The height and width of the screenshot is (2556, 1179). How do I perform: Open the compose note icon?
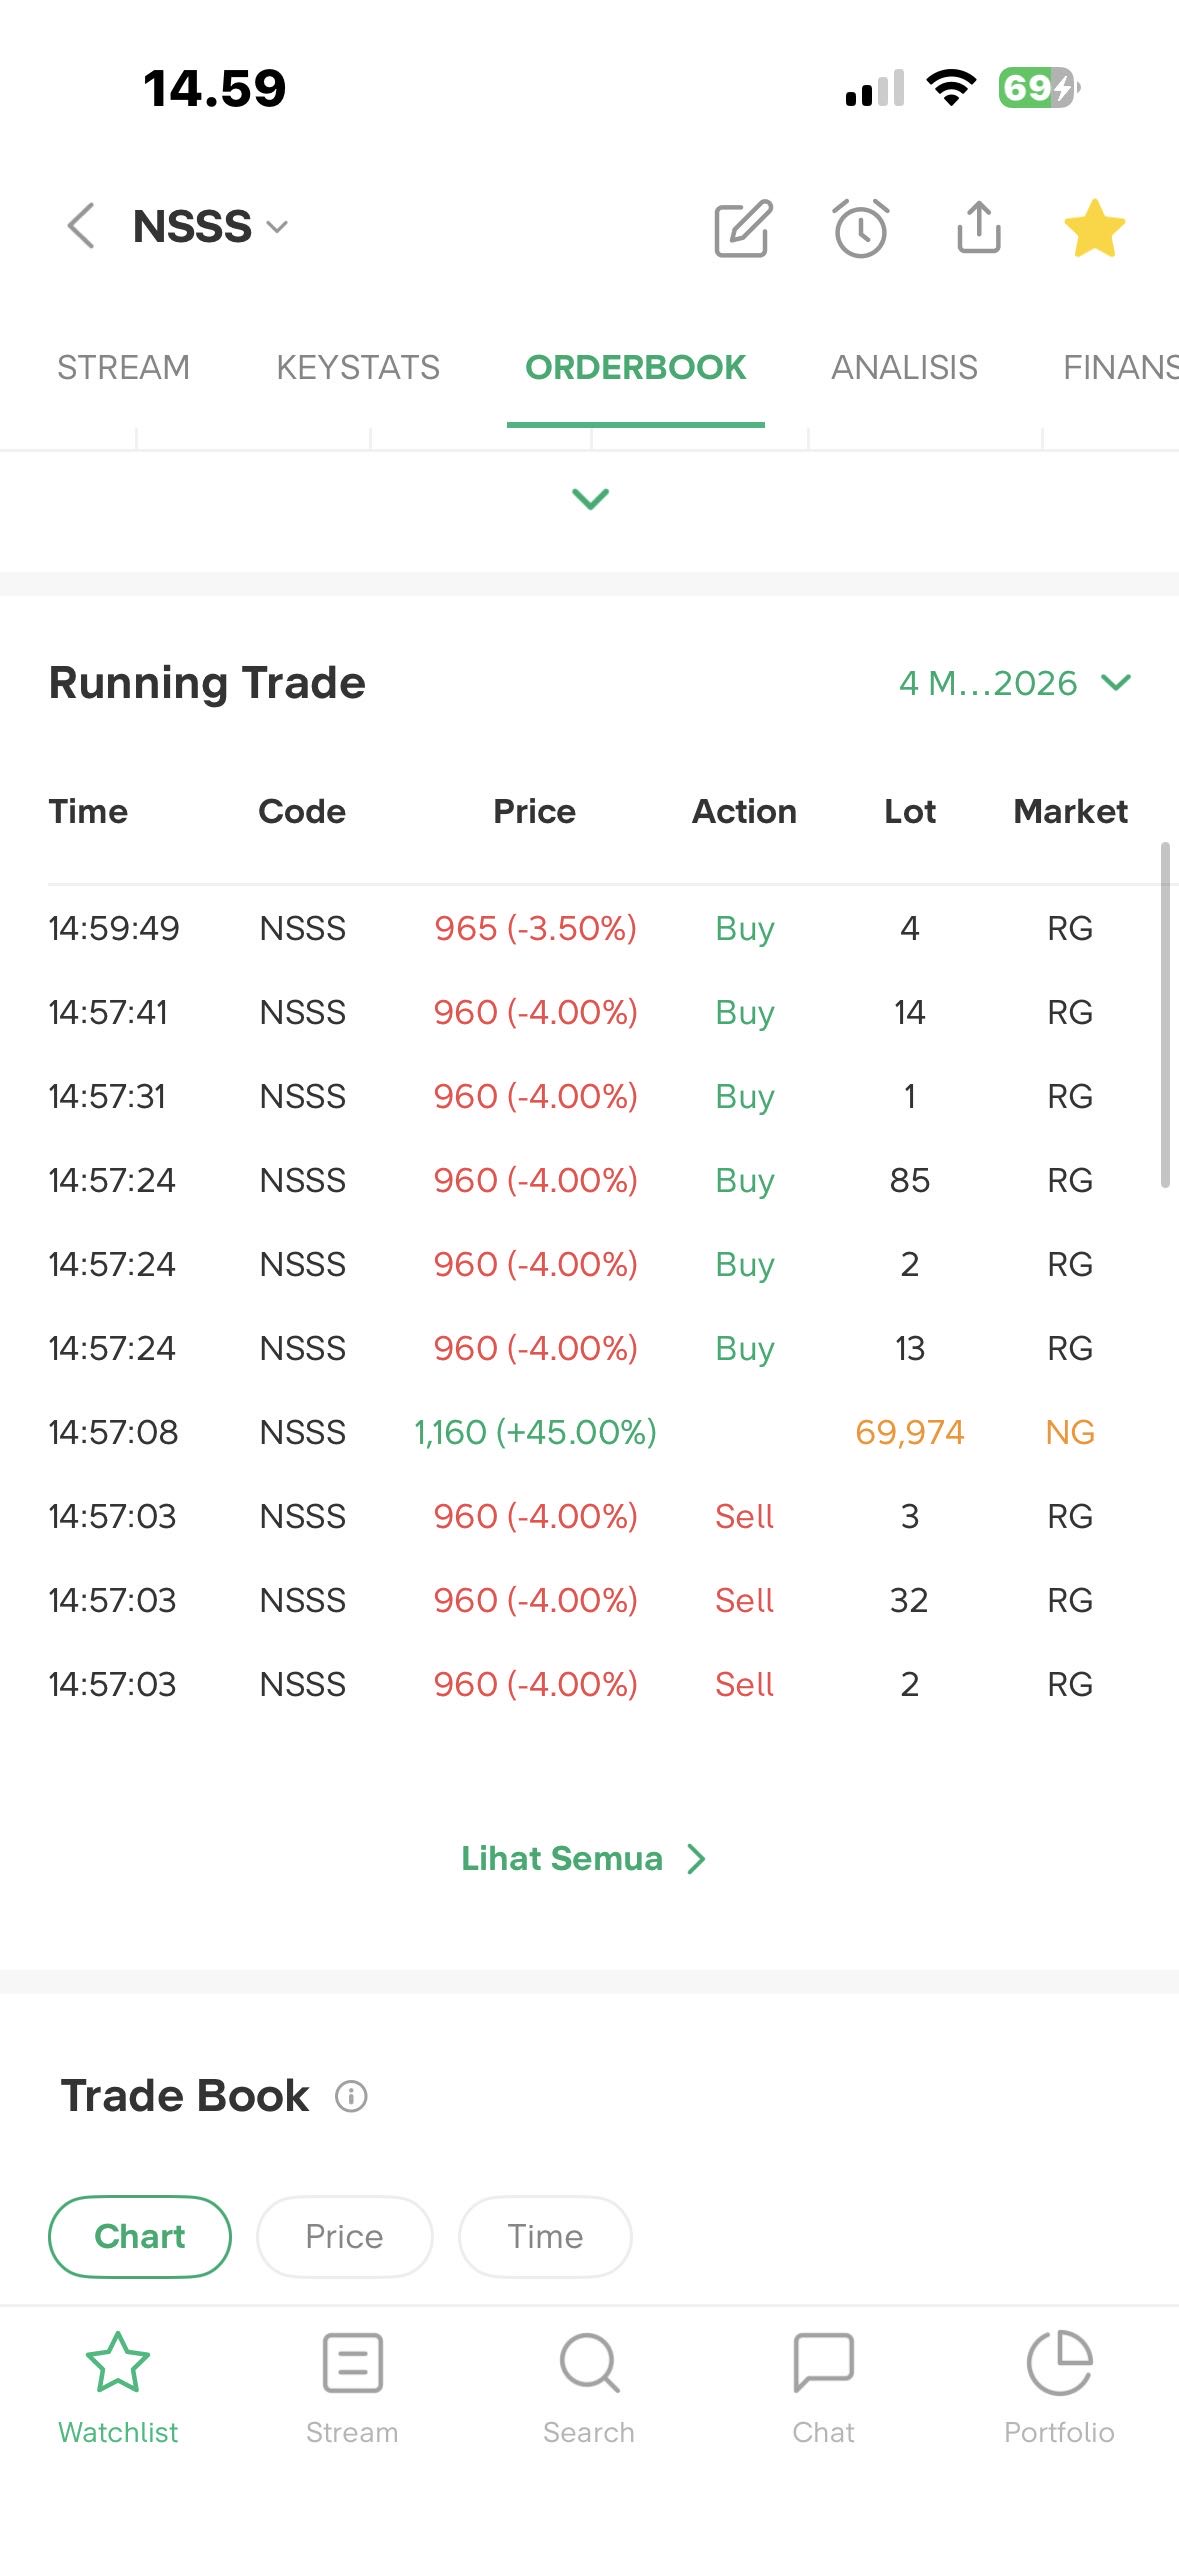[743, 228]
